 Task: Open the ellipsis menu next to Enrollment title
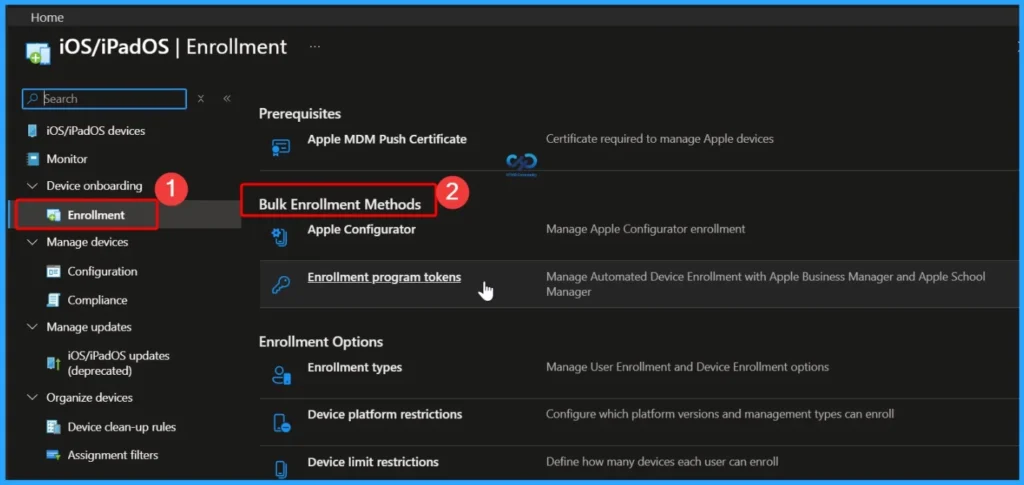(x=315, y=47)
